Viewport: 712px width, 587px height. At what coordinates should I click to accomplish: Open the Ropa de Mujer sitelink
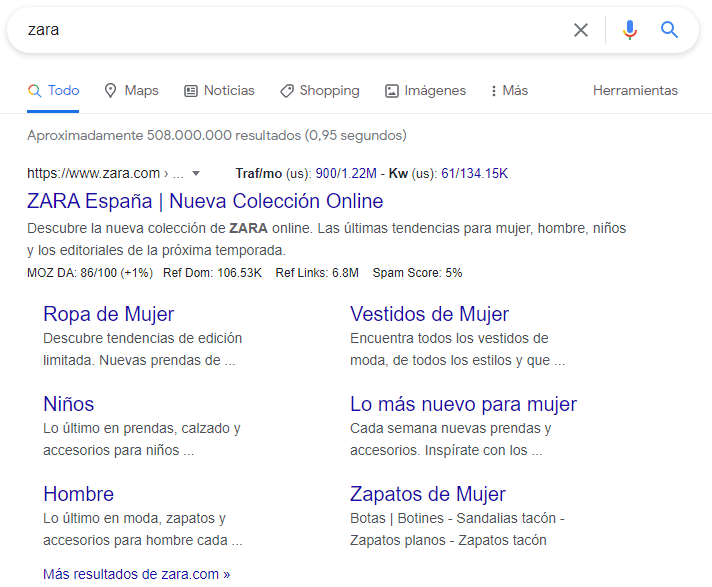tap(109, 314)
